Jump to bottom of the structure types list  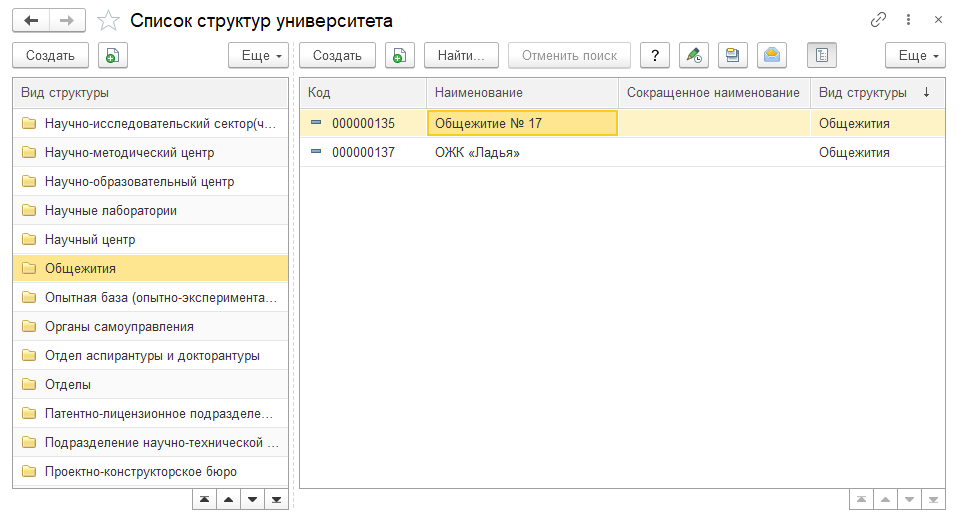tap(276, 499)
